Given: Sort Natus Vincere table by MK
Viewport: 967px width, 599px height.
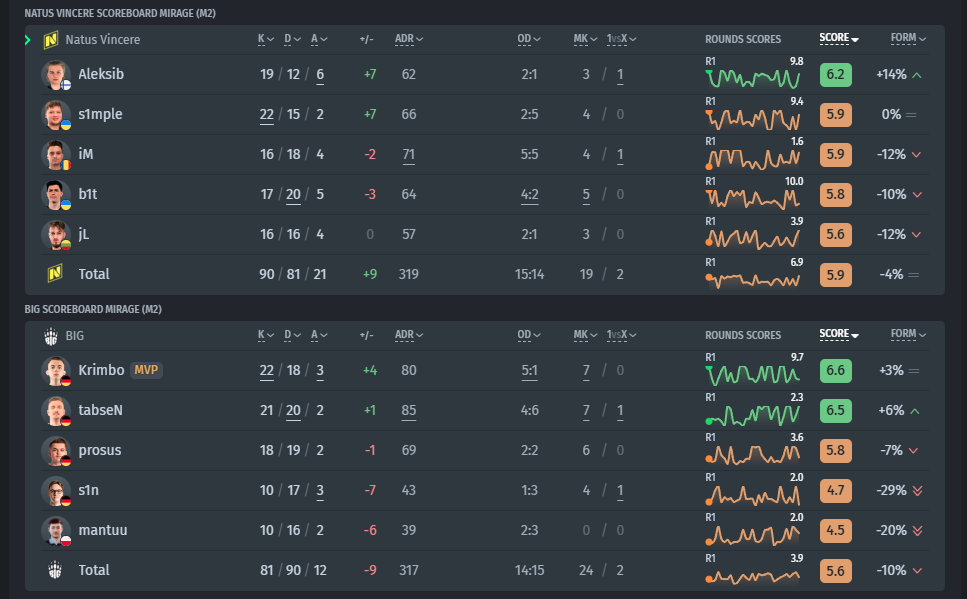Looking at the screenshot, I should [x=585, y=39].
